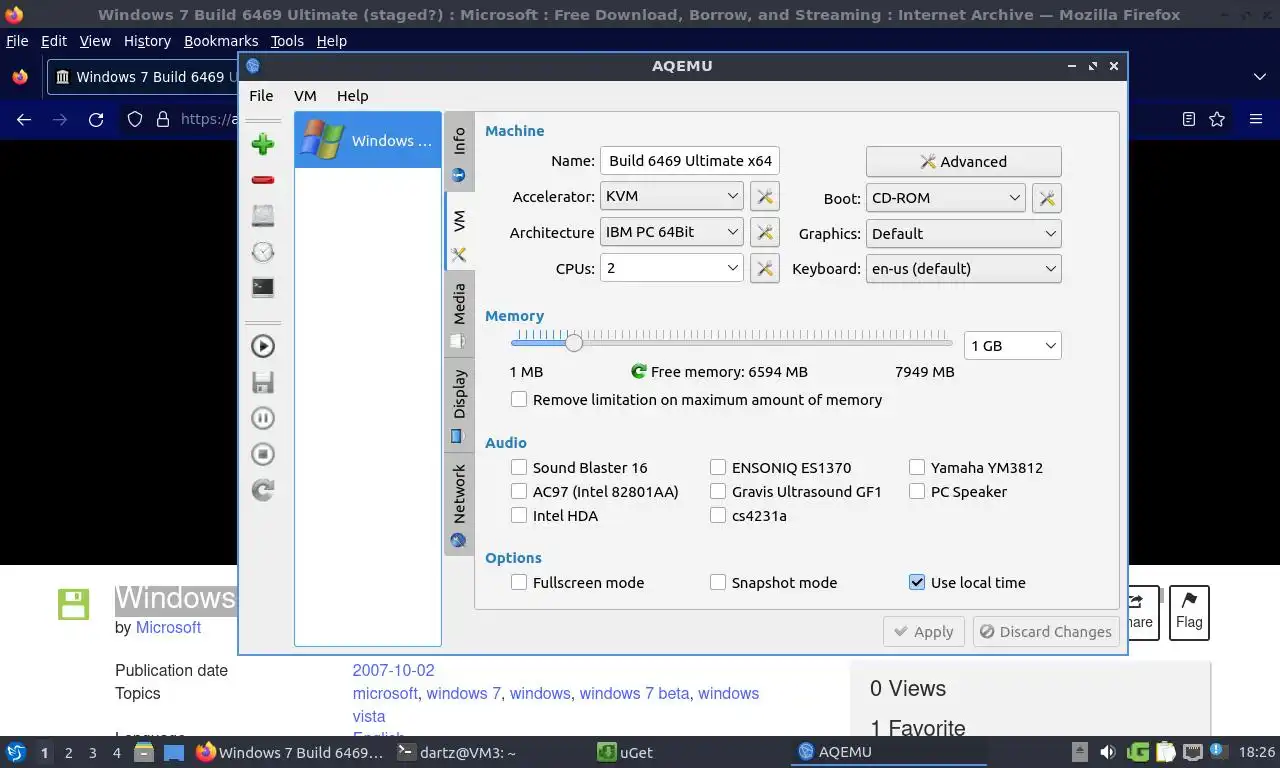Image resolution: width=1280 pixels, height=768 pixels.
Task: Reset the virtual machine with circular arrow
Action: [x=263, y=490]
